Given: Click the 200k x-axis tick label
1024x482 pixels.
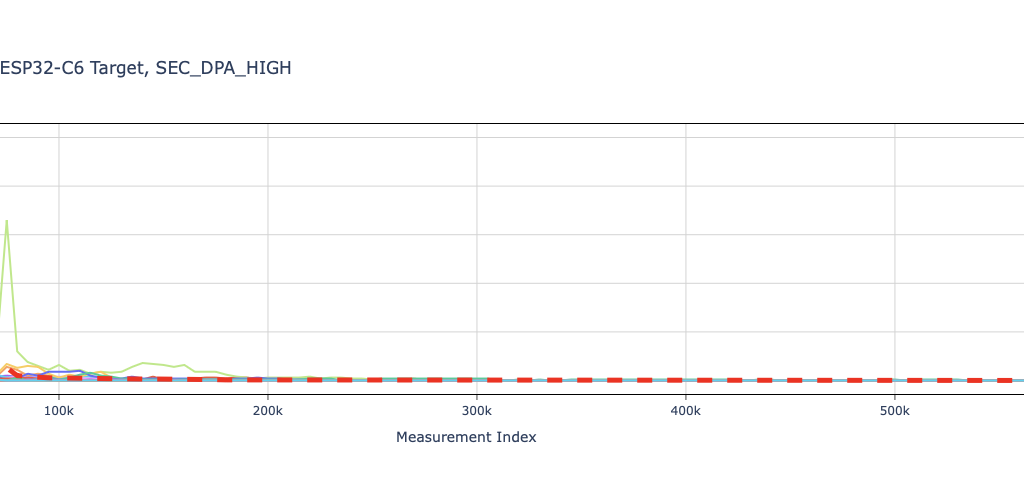Looking at the screenshot, I should pyautogui.click(x=267, y=411).
